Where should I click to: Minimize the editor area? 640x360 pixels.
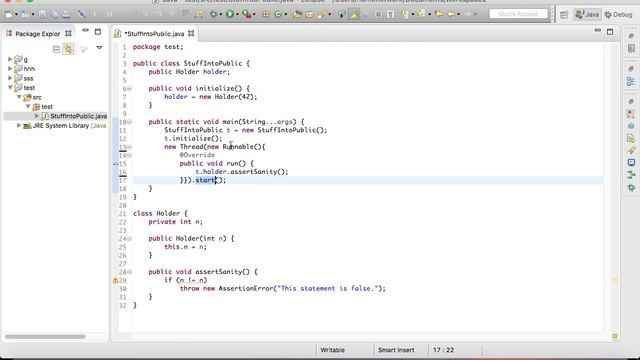(x=598, y=31)
